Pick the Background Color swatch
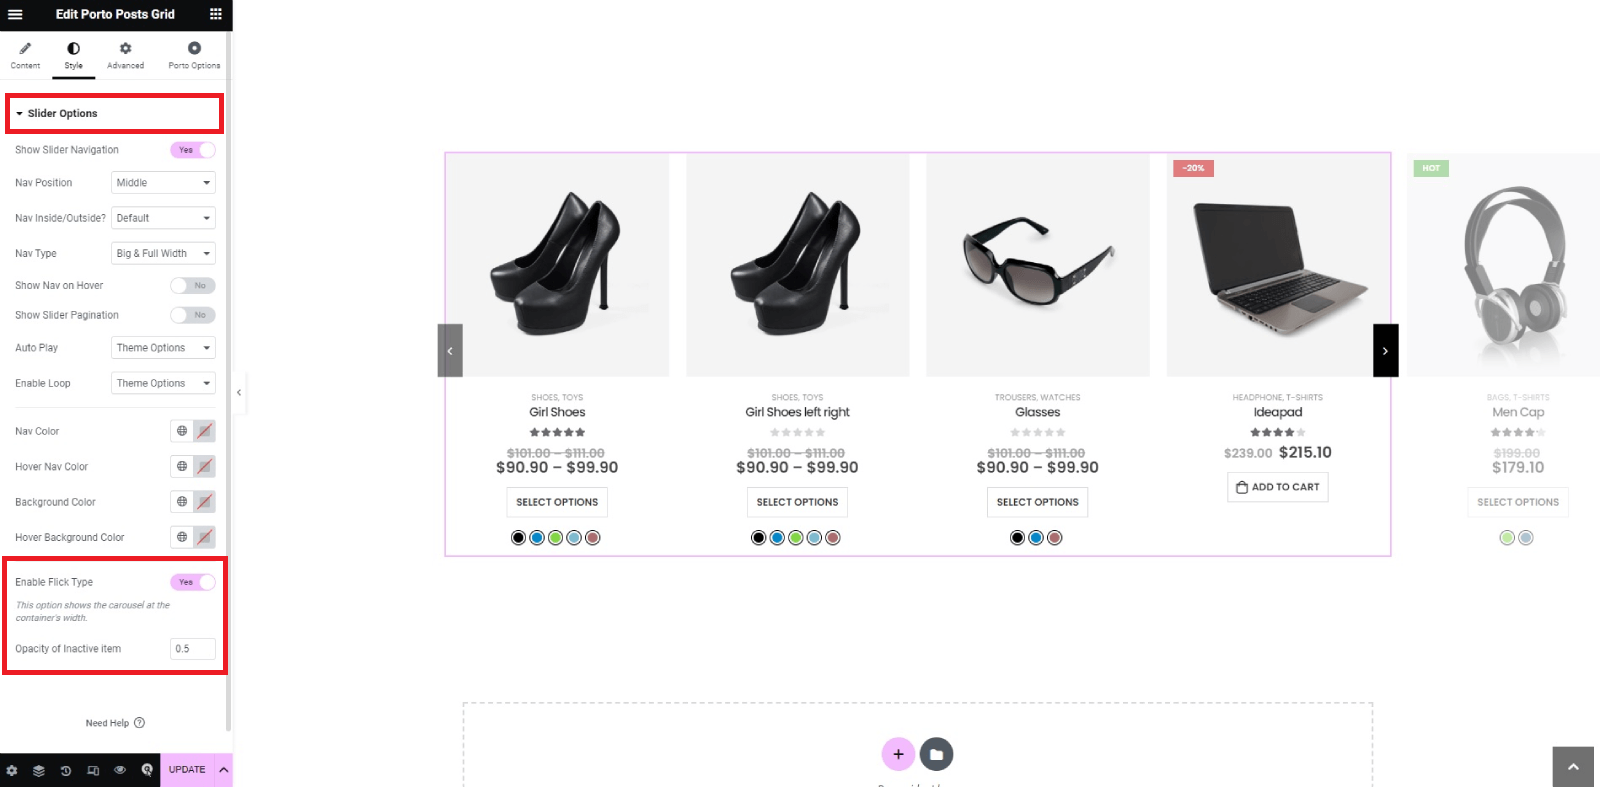The image size is (1600, 787). click(x=204, y=502)
